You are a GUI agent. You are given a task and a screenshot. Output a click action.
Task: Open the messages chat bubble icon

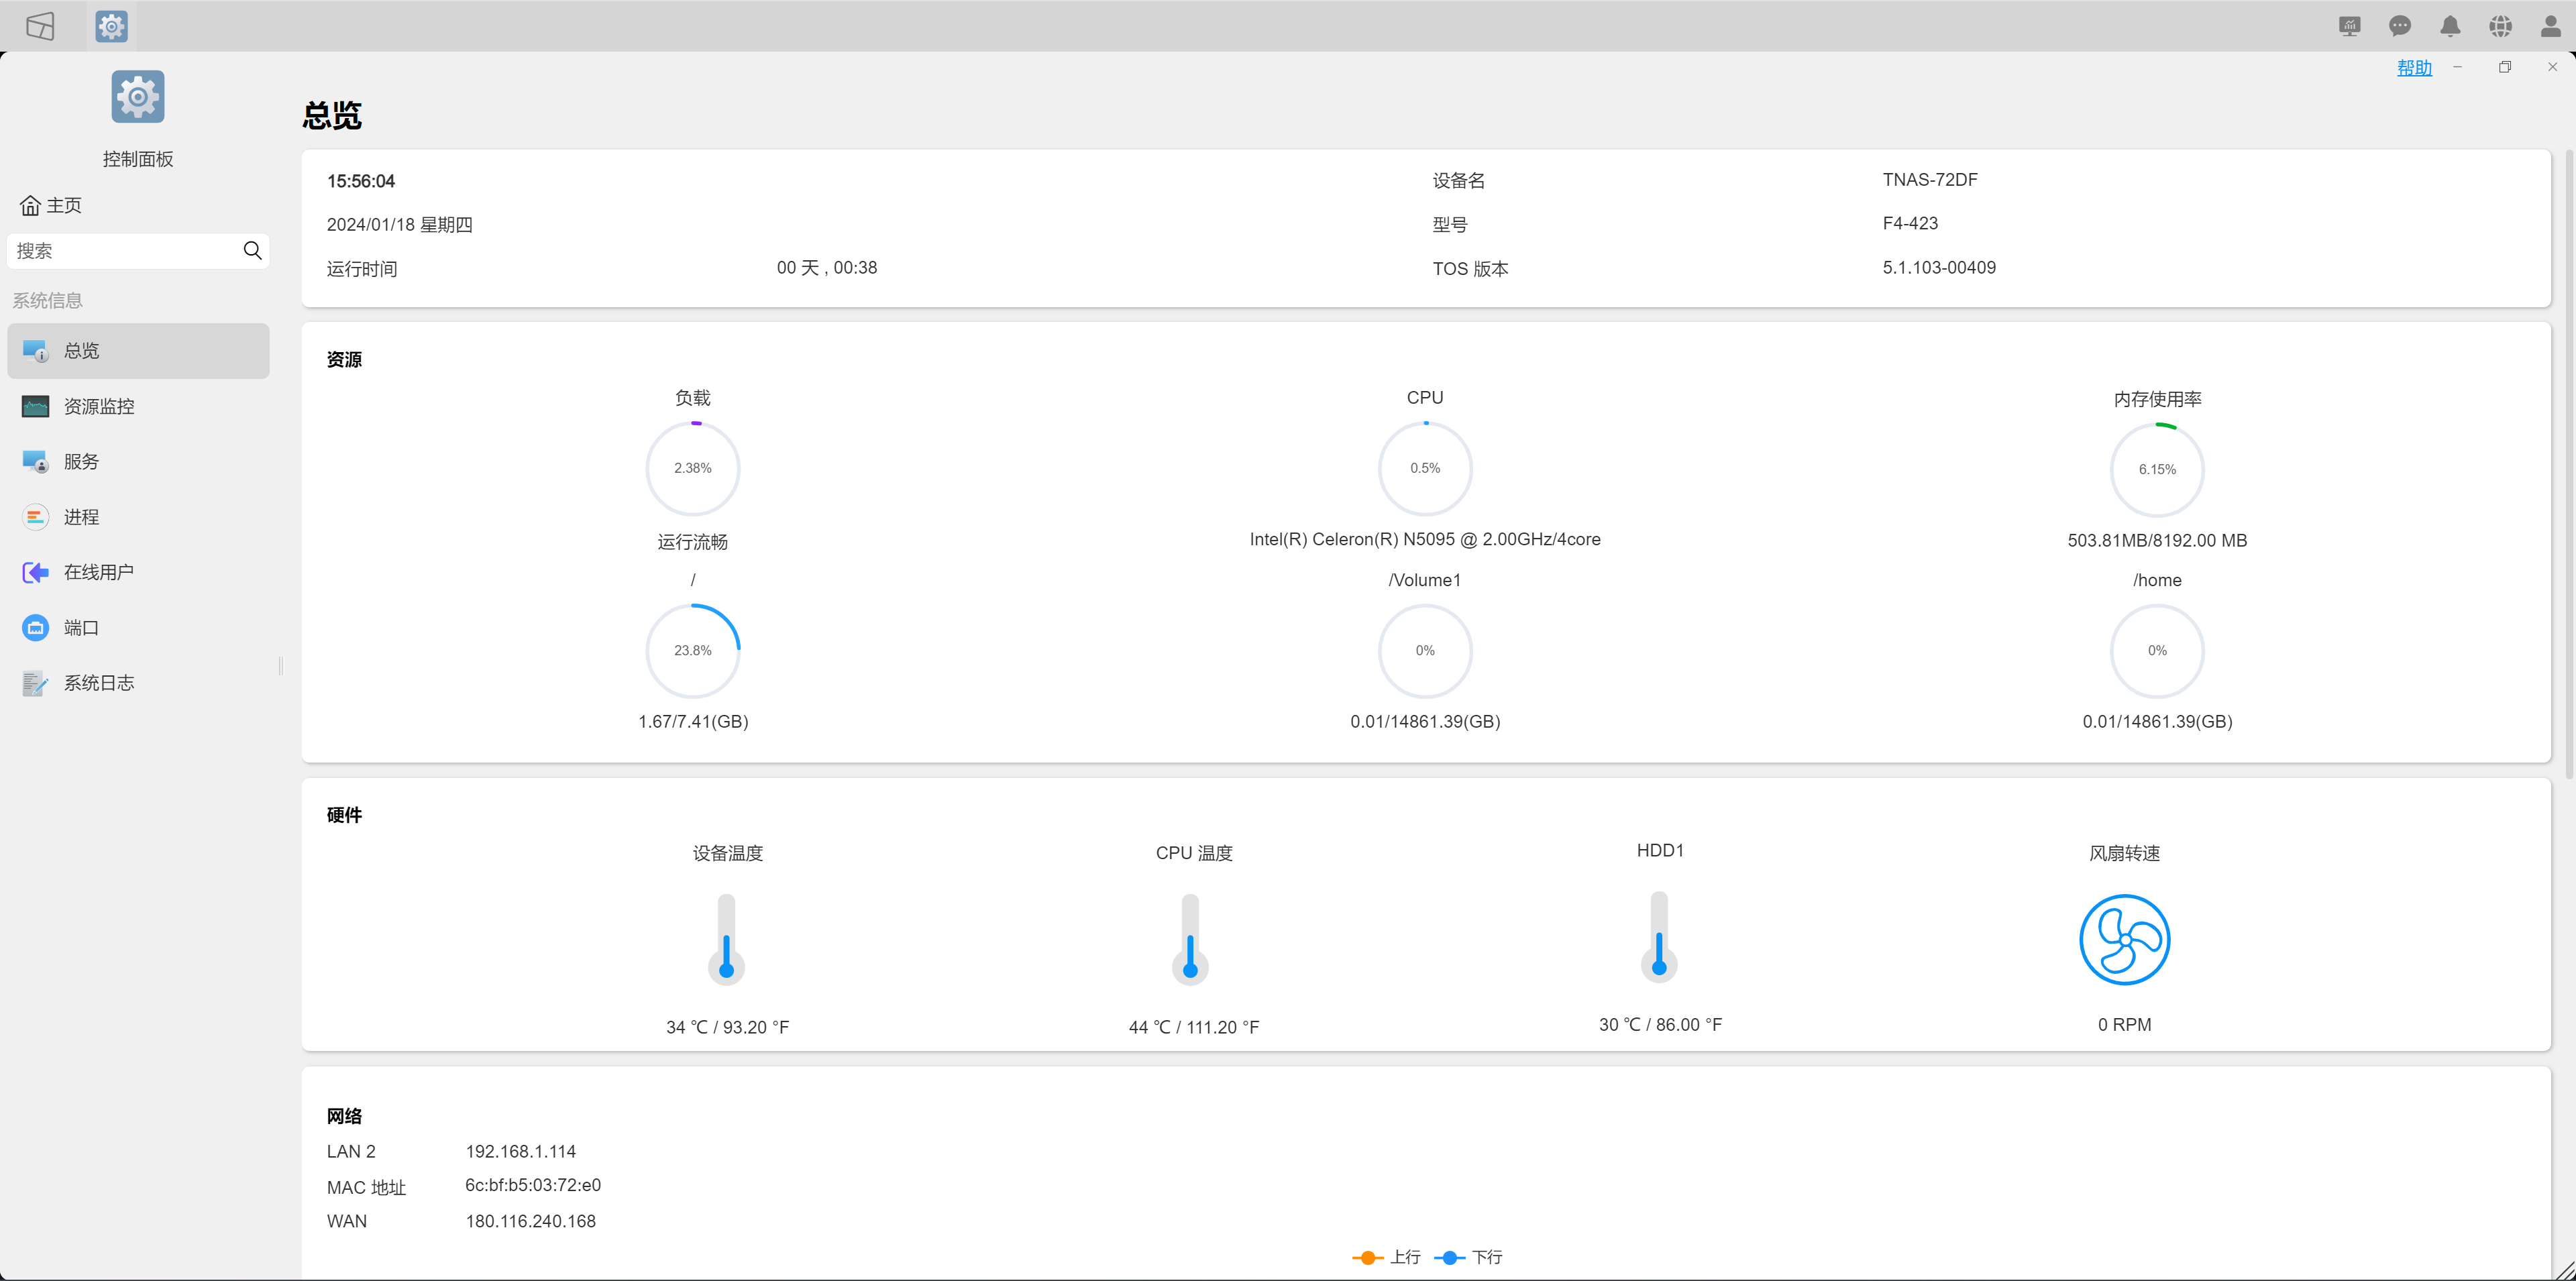click(2399, 26)
